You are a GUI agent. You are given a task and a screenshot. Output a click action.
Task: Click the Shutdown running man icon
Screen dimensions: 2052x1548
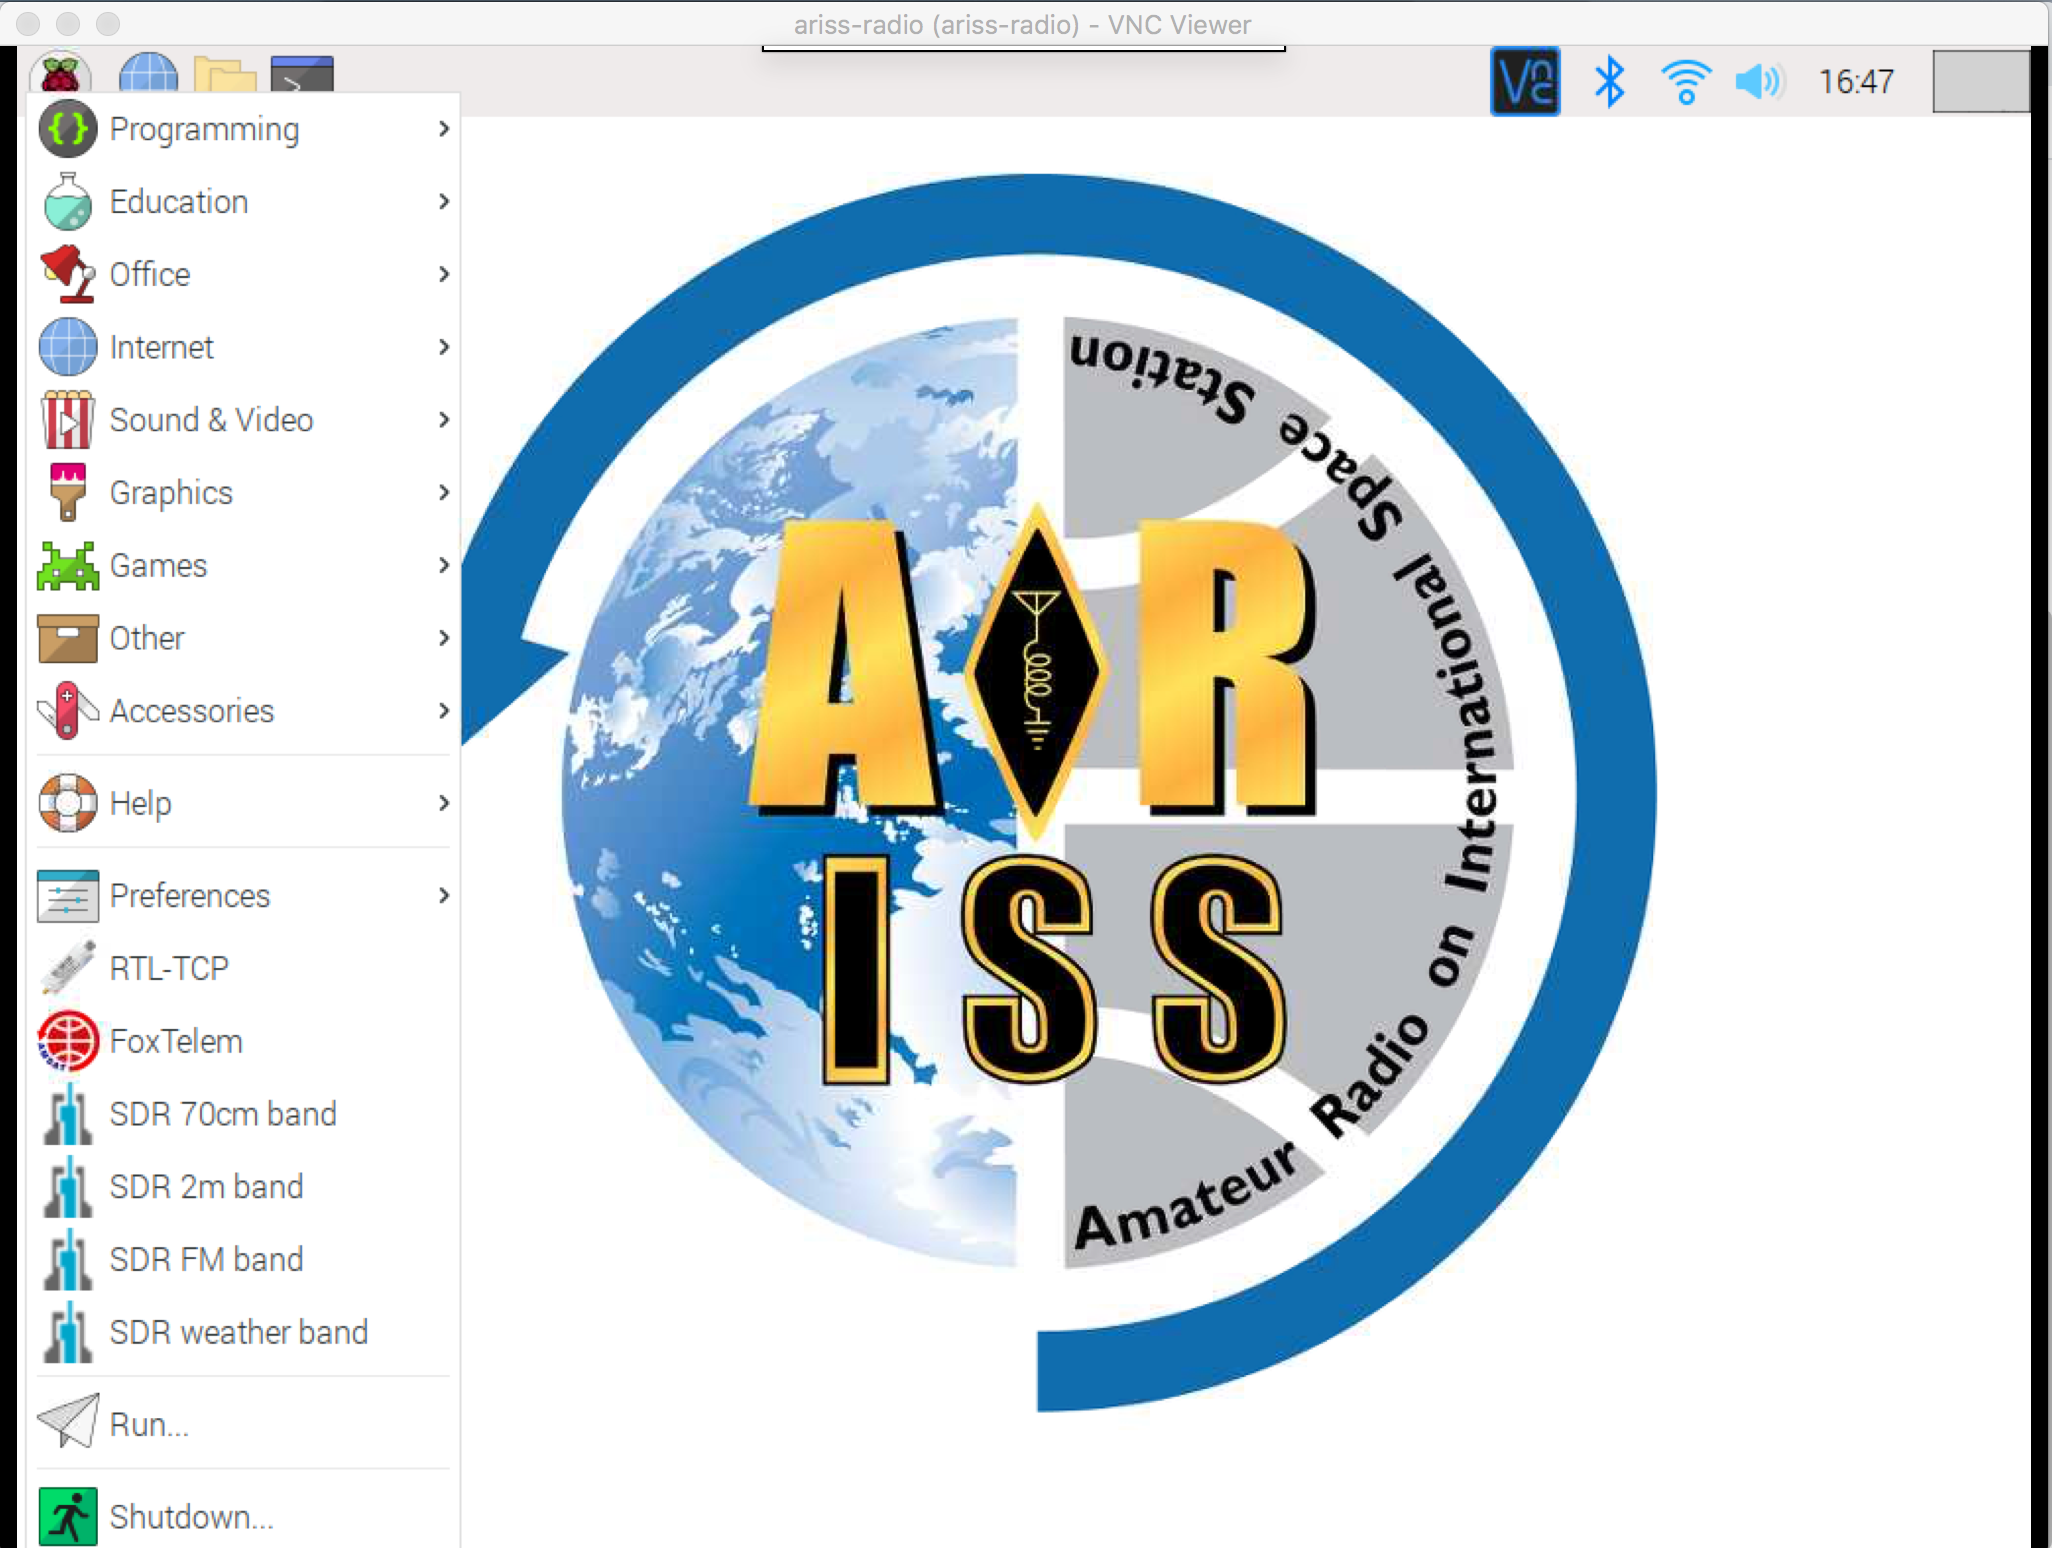(67, 1516)
